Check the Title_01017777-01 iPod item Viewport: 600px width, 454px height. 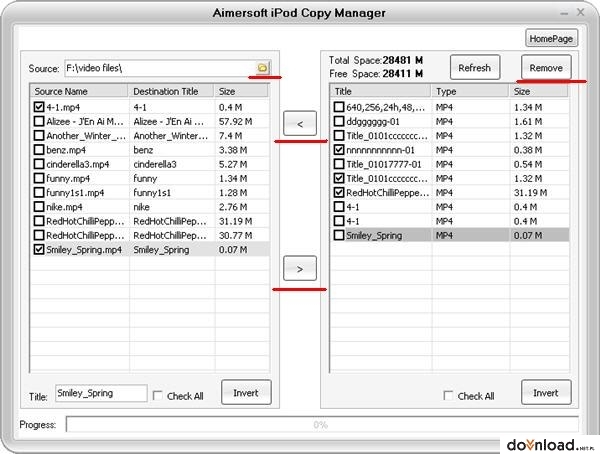339,164
